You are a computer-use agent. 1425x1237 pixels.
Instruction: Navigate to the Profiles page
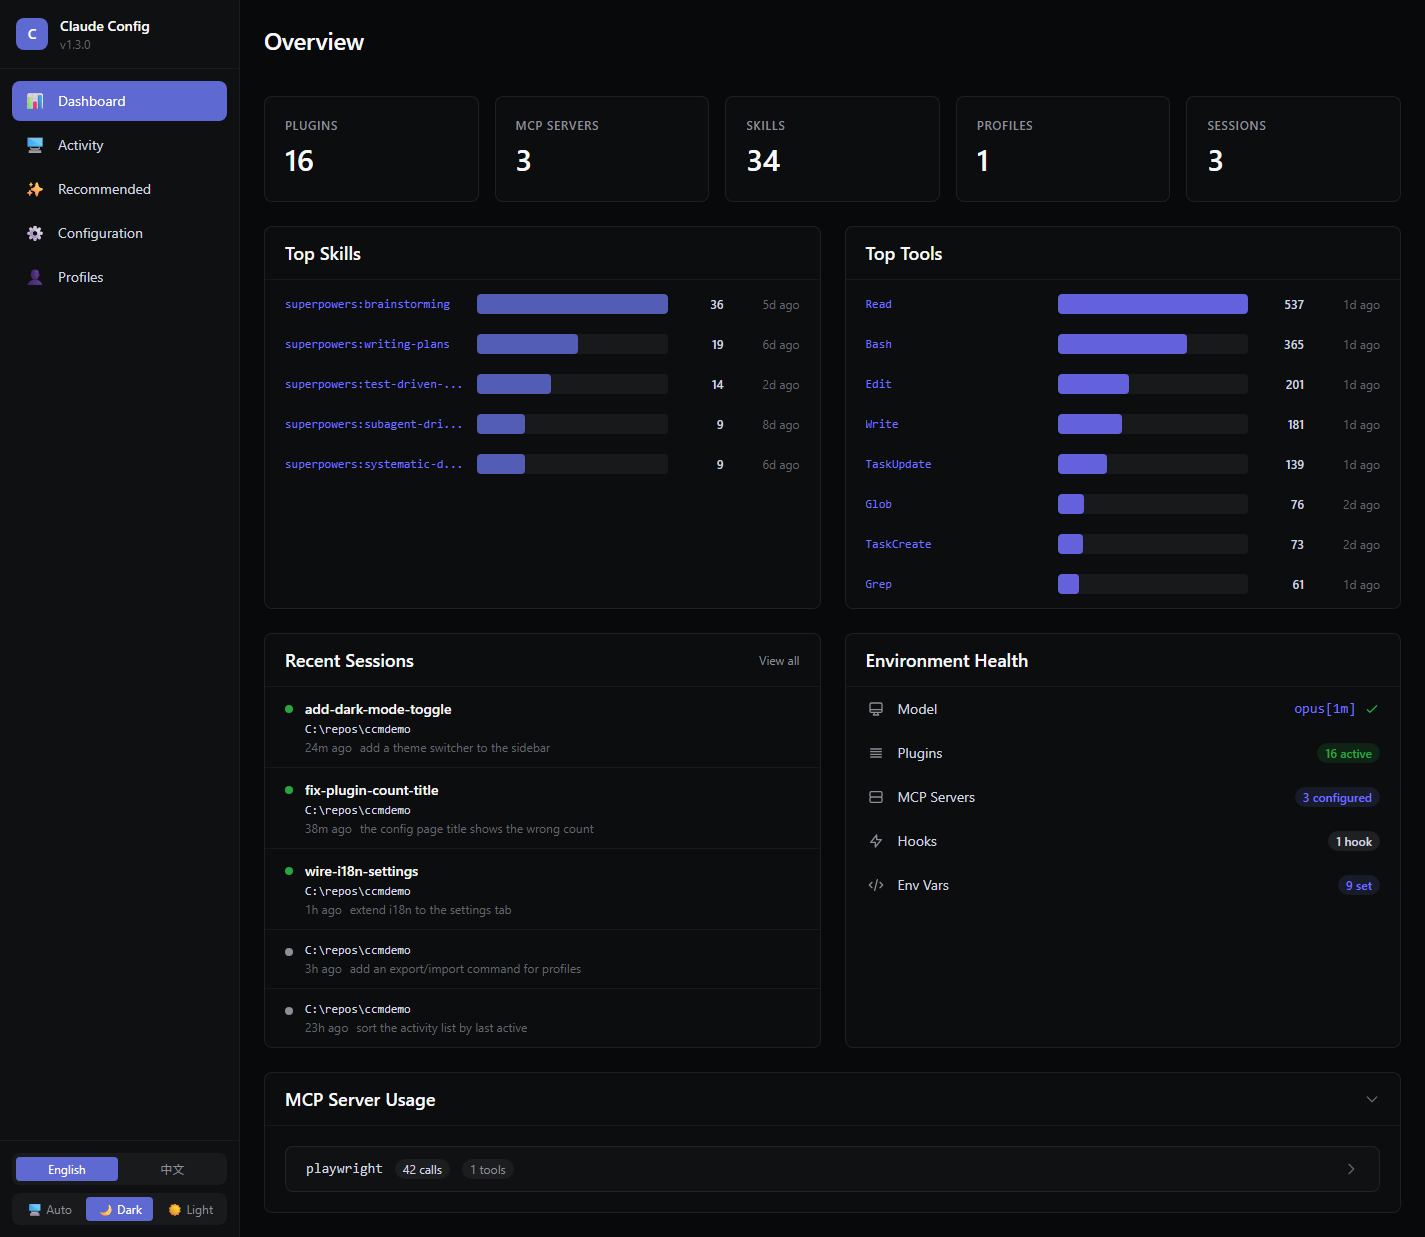click(x=119, y=277)
